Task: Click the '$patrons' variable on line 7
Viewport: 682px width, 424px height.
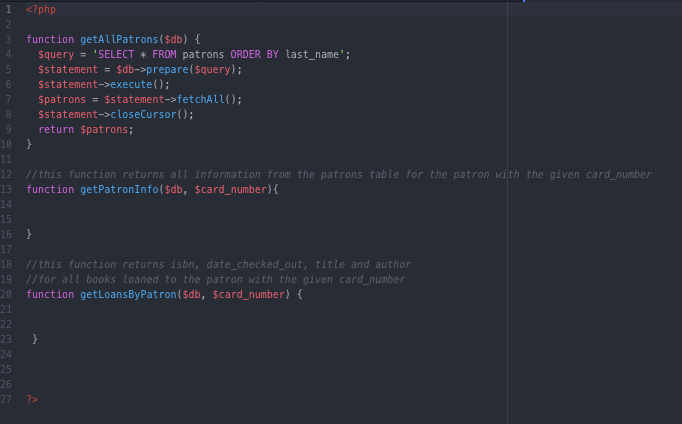Action: point(62,100)
